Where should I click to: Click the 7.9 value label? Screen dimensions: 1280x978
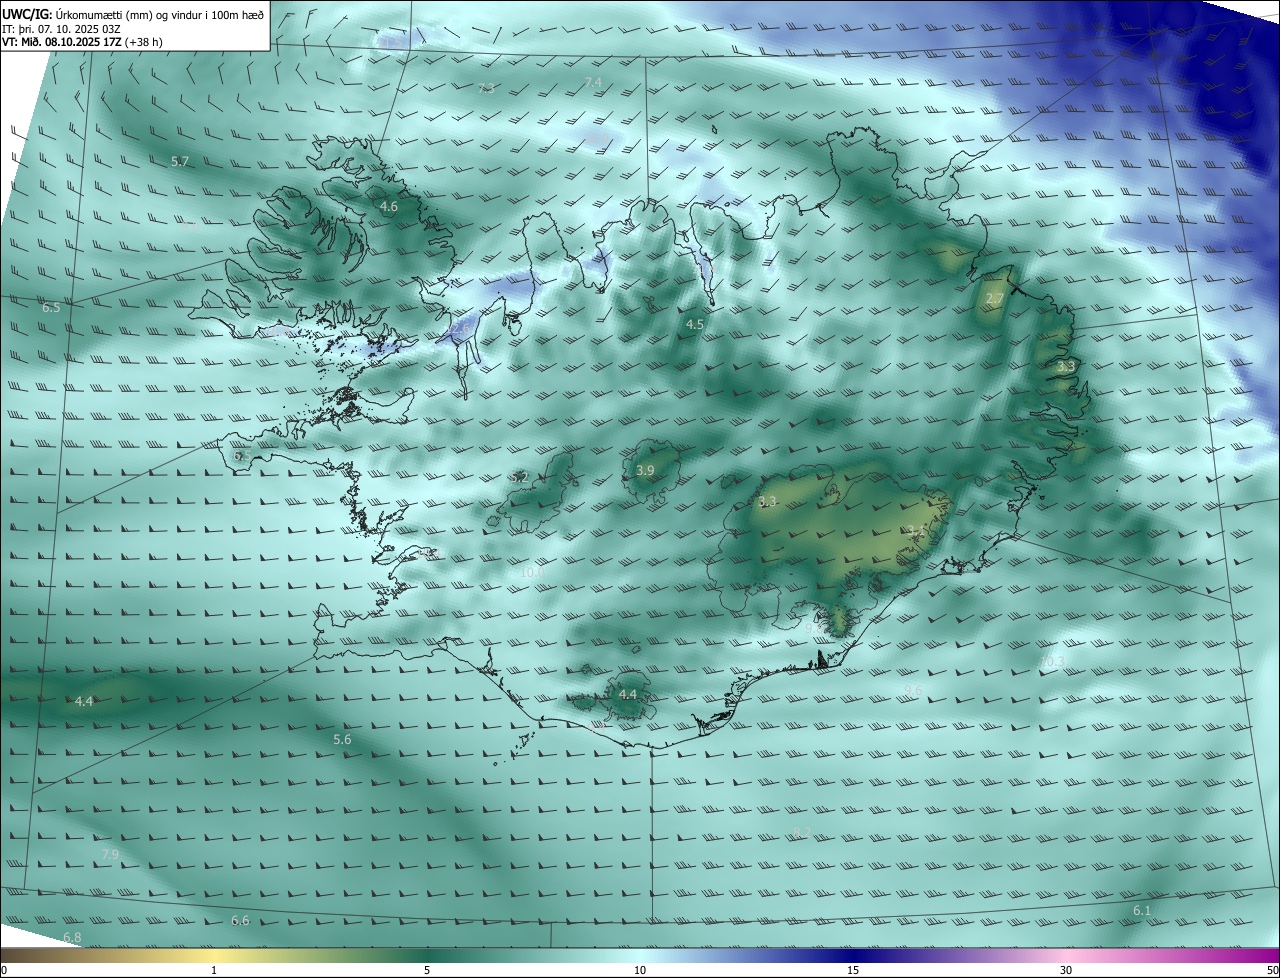click(x=110, y=854)
